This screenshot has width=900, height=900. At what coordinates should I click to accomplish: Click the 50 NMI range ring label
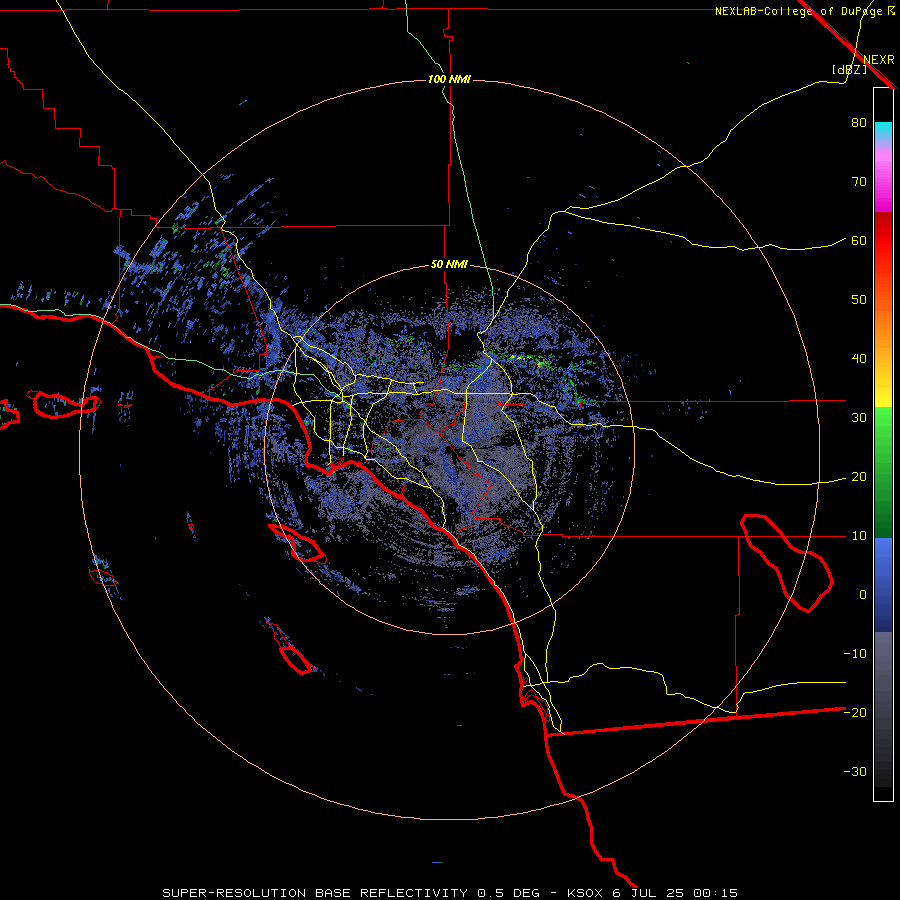(449, 265)
